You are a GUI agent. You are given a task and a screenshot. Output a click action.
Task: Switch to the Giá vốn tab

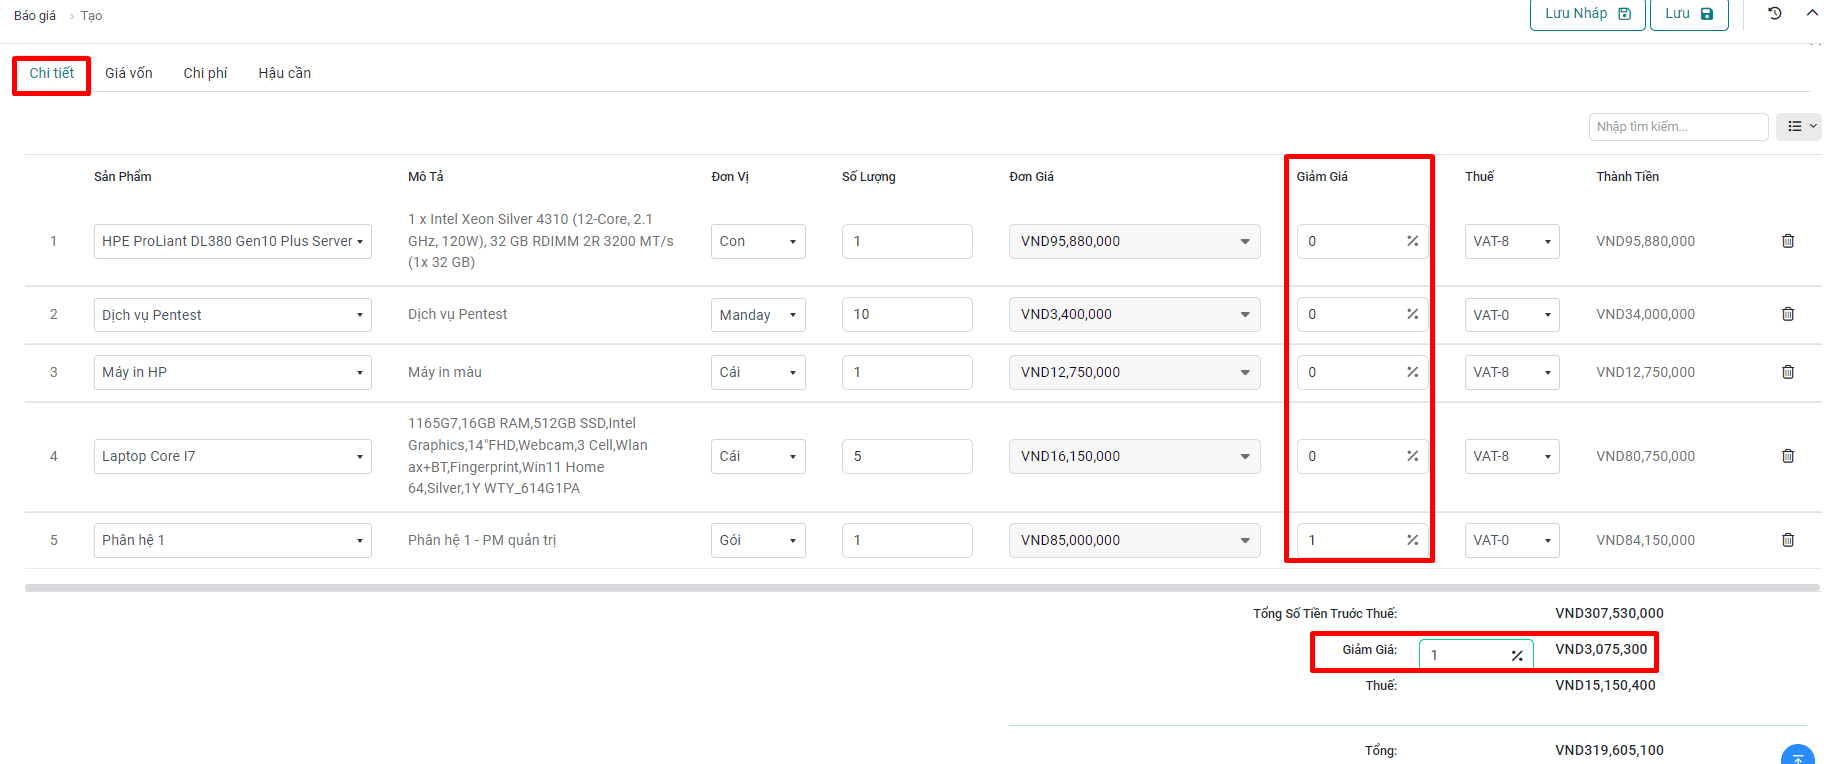pos(129,73)
